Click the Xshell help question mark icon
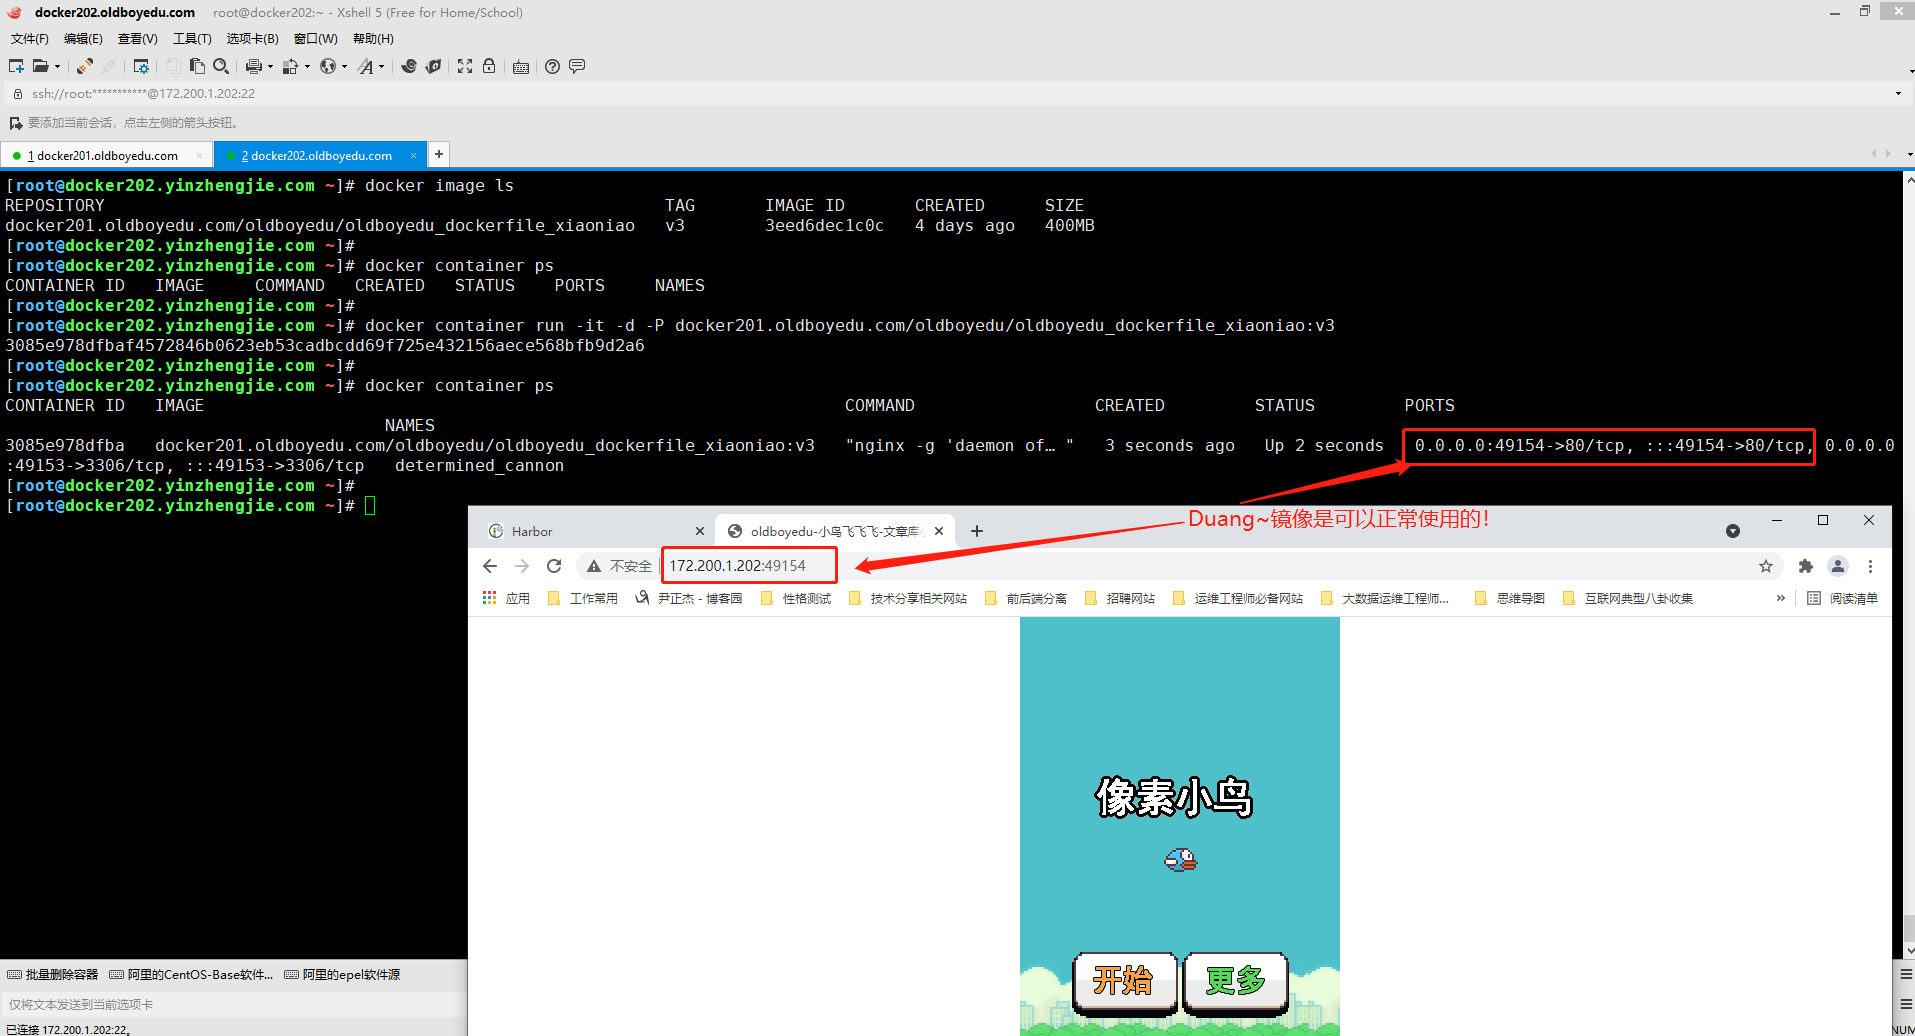The image size is (1915, 1036). click(552, 66)
